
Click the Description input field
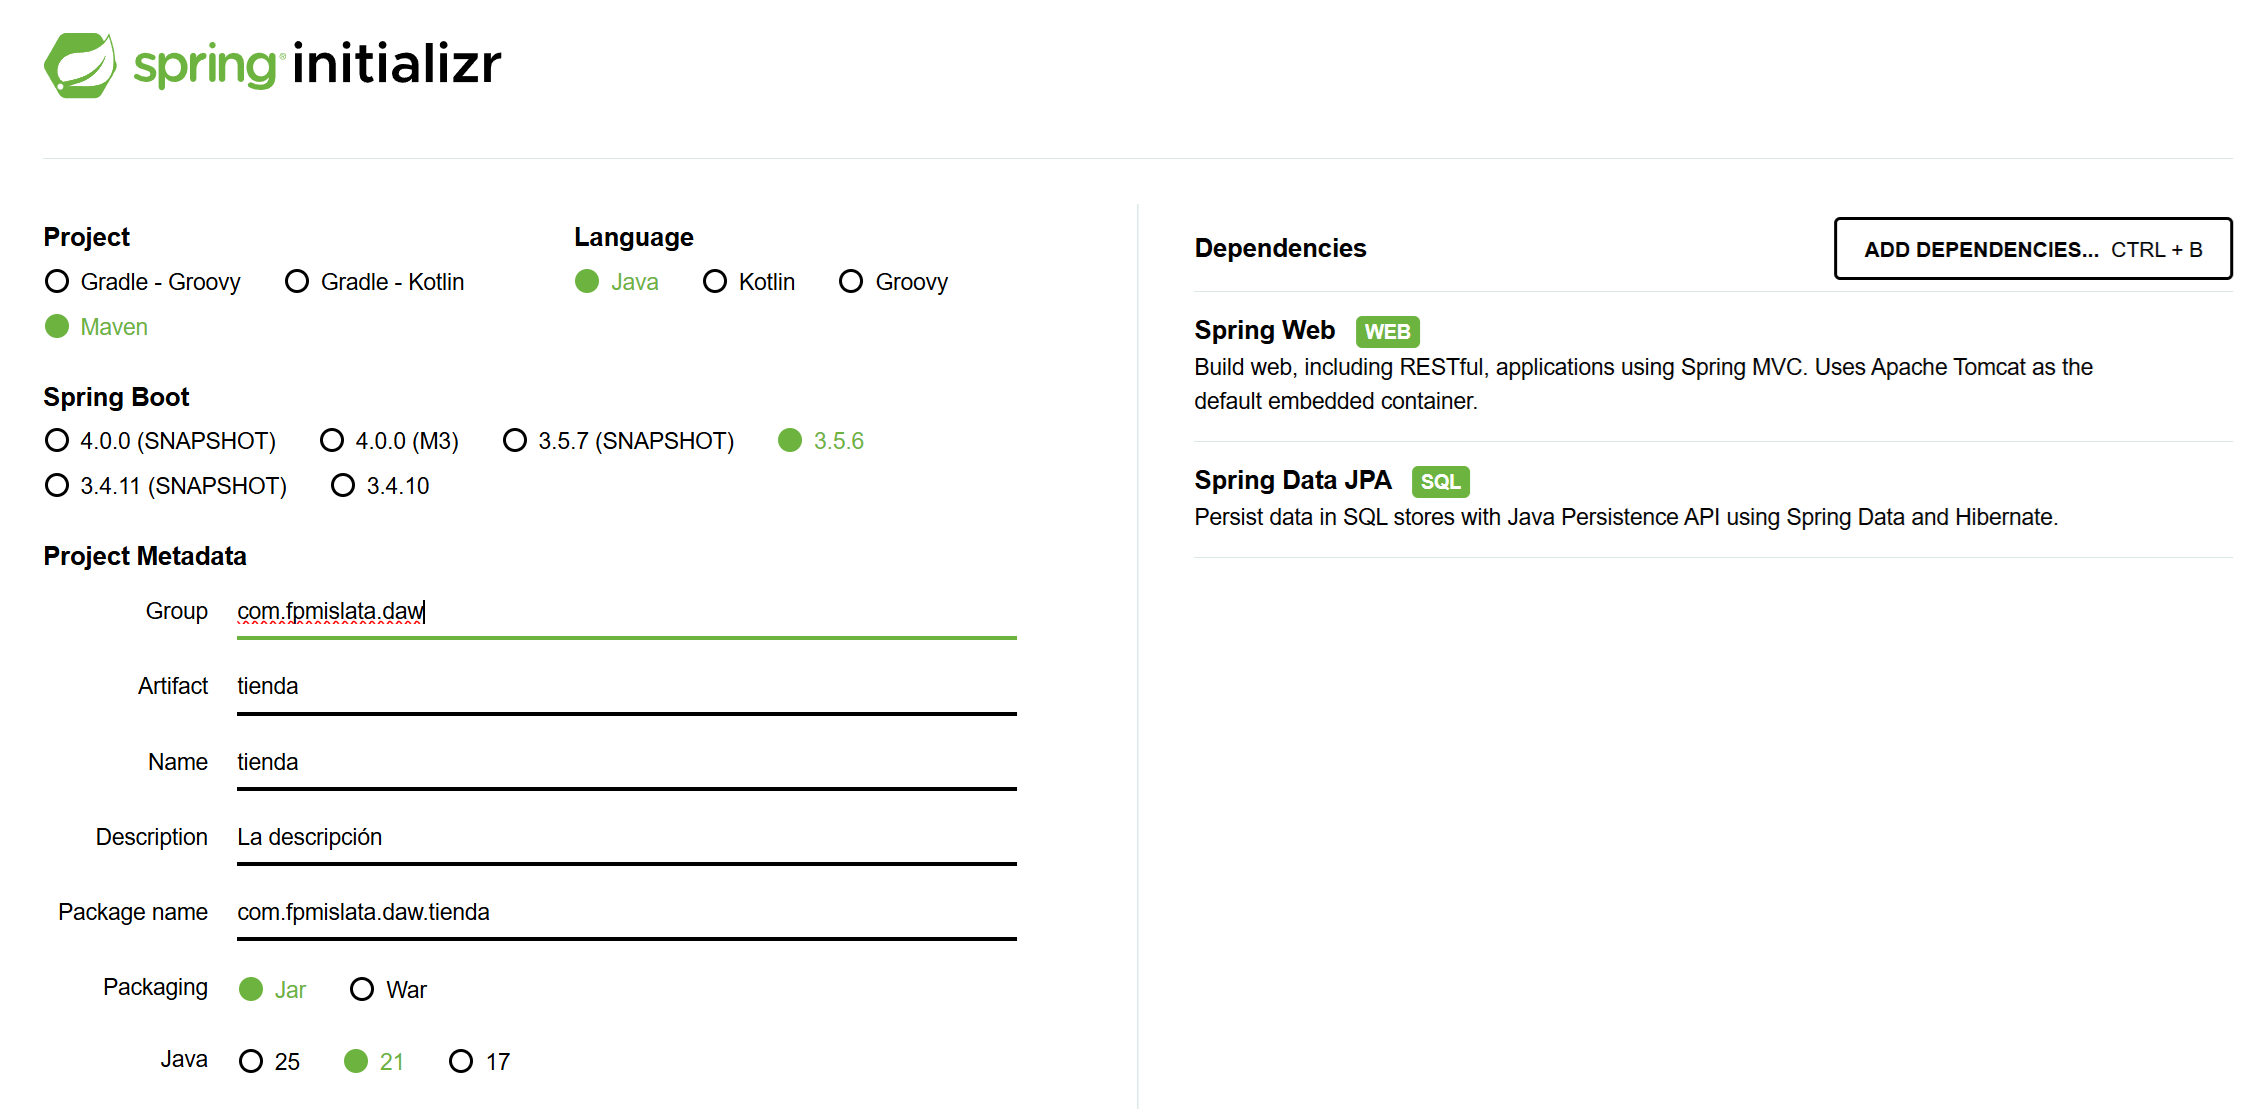[x=626, y=838]
